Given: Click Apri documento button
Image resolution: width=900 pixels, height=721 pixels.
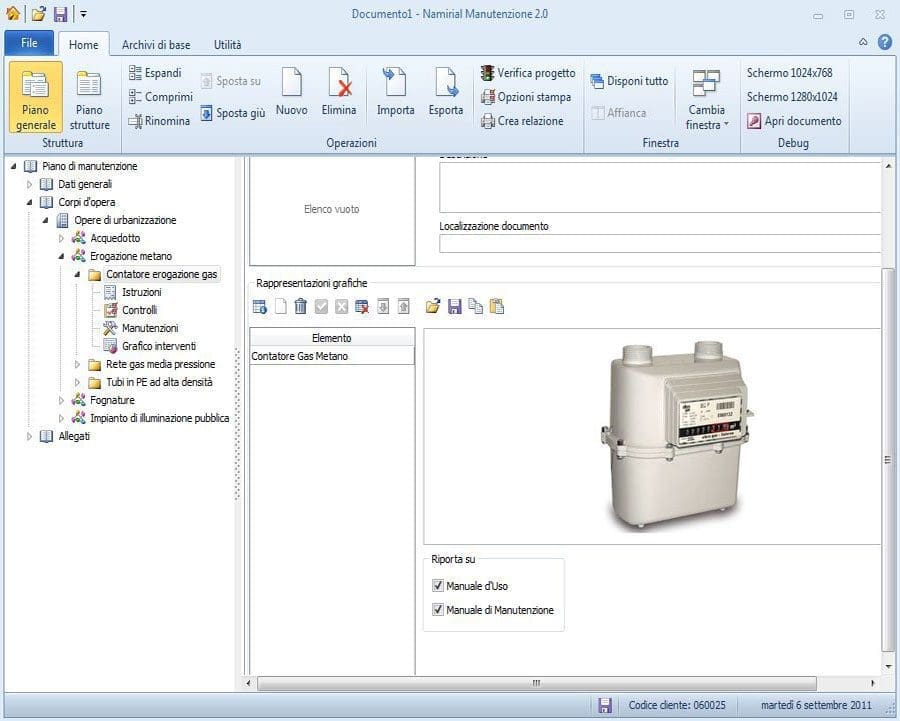Looking at the screenshot, I should pyautogui.click(x=794, y=121).
